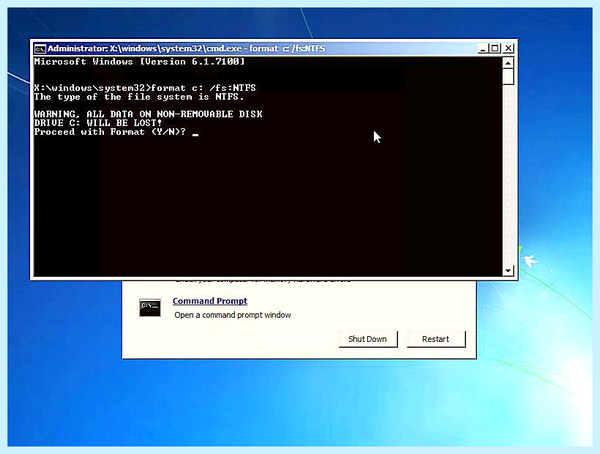Screen dimensions: 600x454
Task: Click 'WARNING, ALL DATA ON NON-REMOVABLE DISK' line
Action: (148, 114)
